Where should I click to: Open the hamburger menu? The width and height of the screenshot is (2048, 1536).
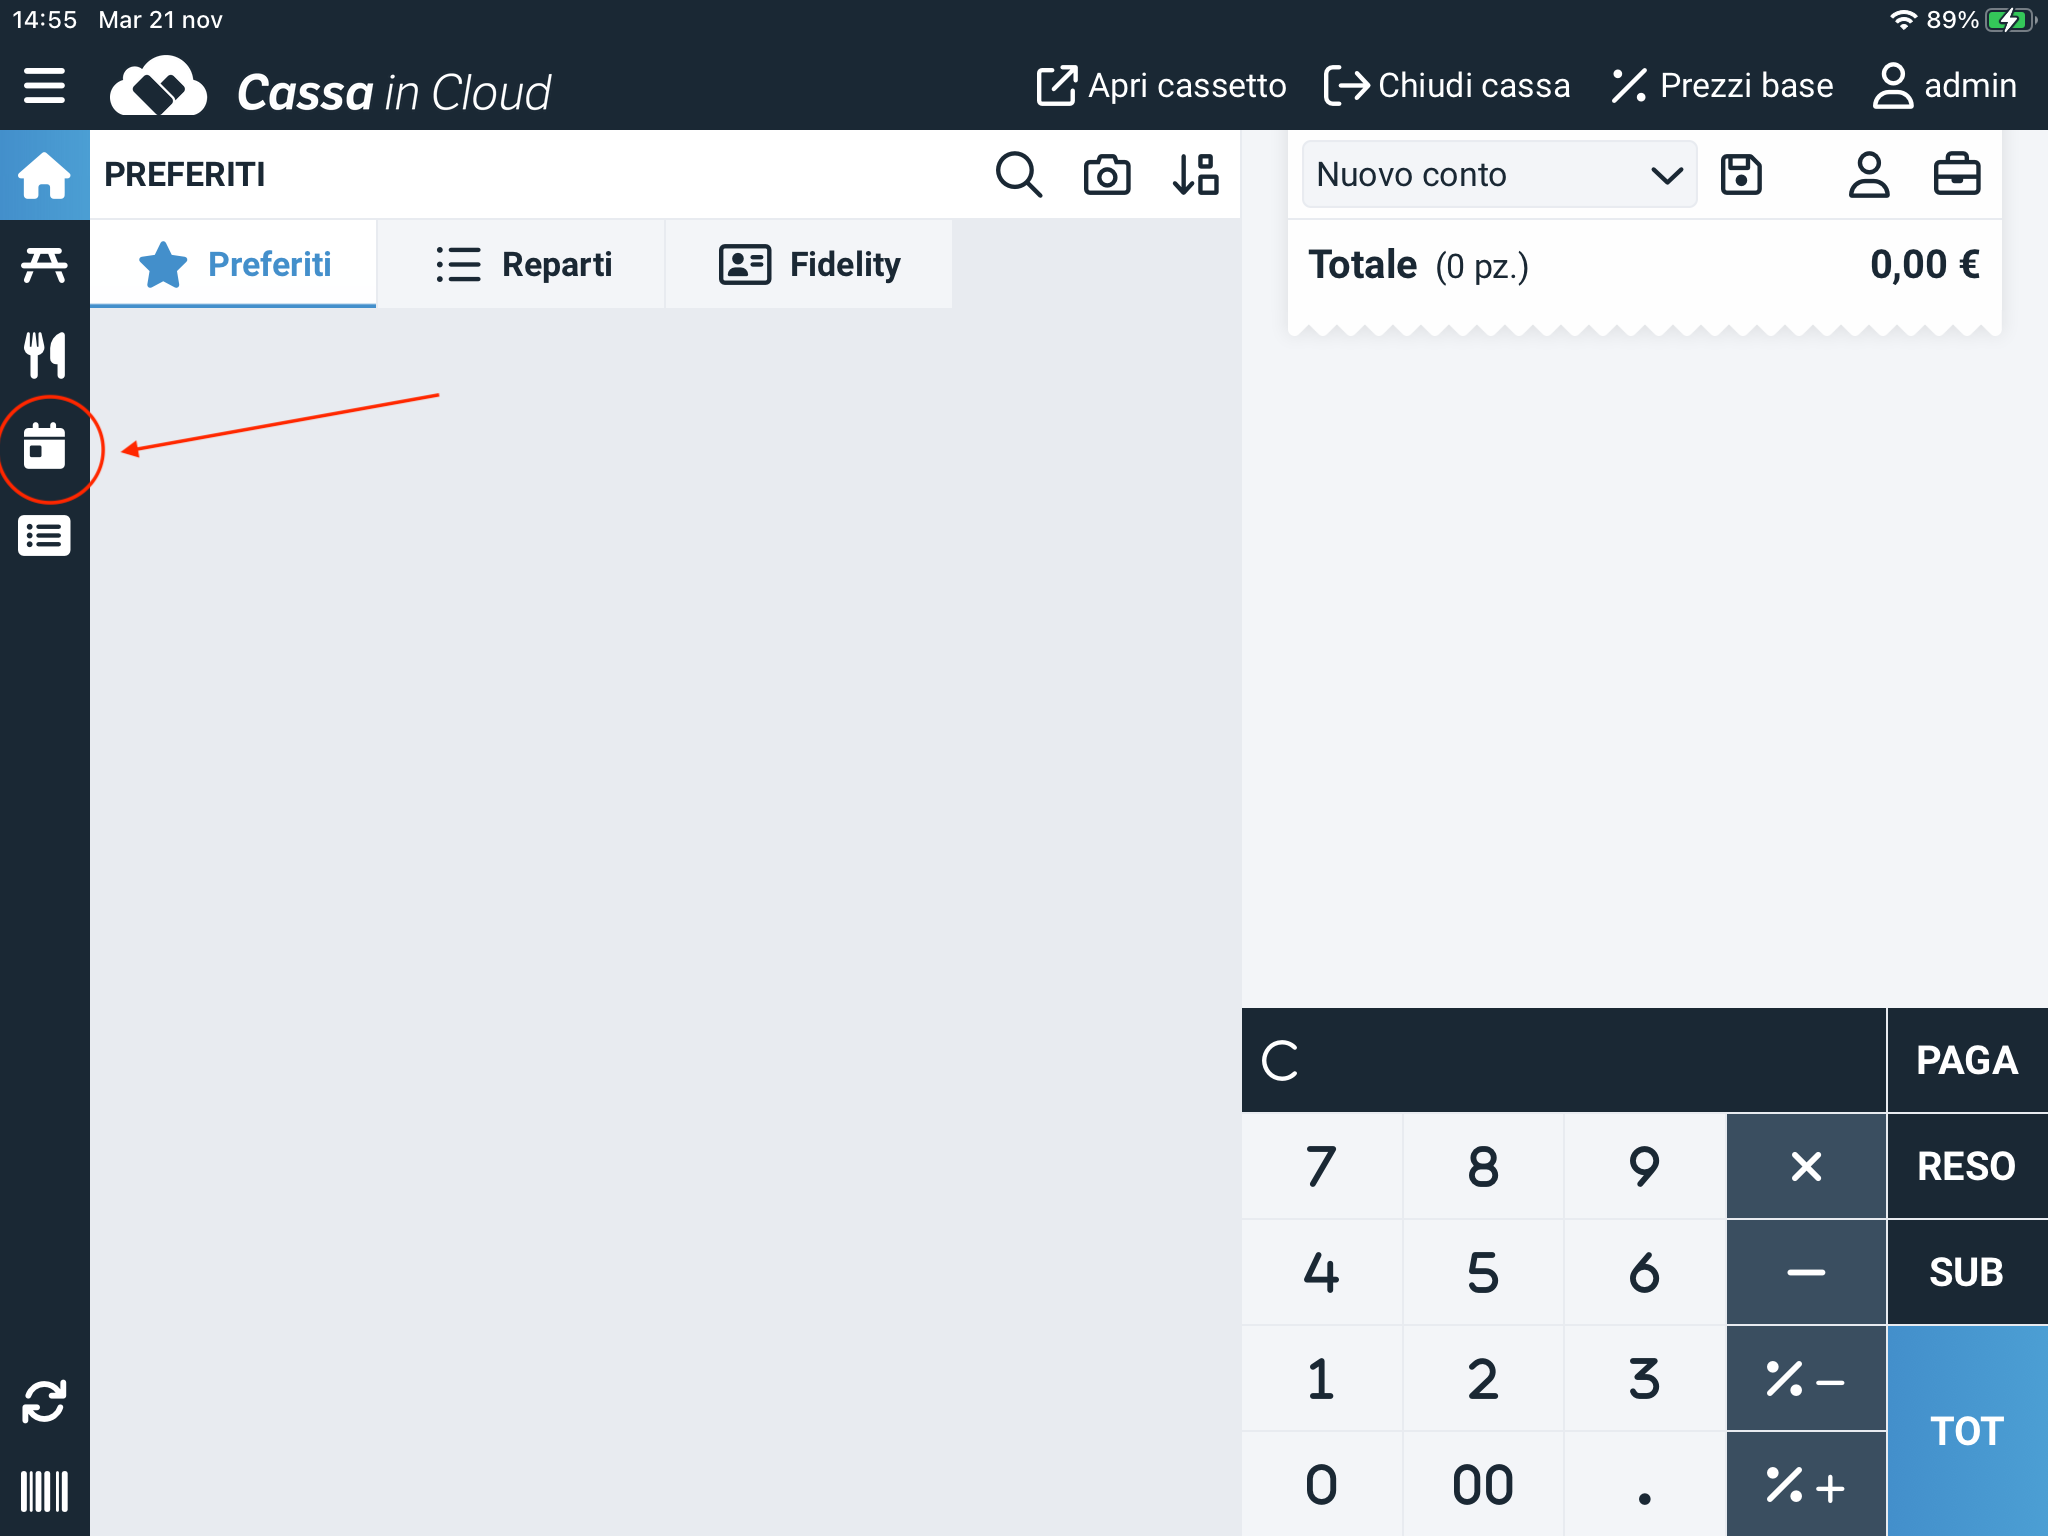tap(44, 86)
